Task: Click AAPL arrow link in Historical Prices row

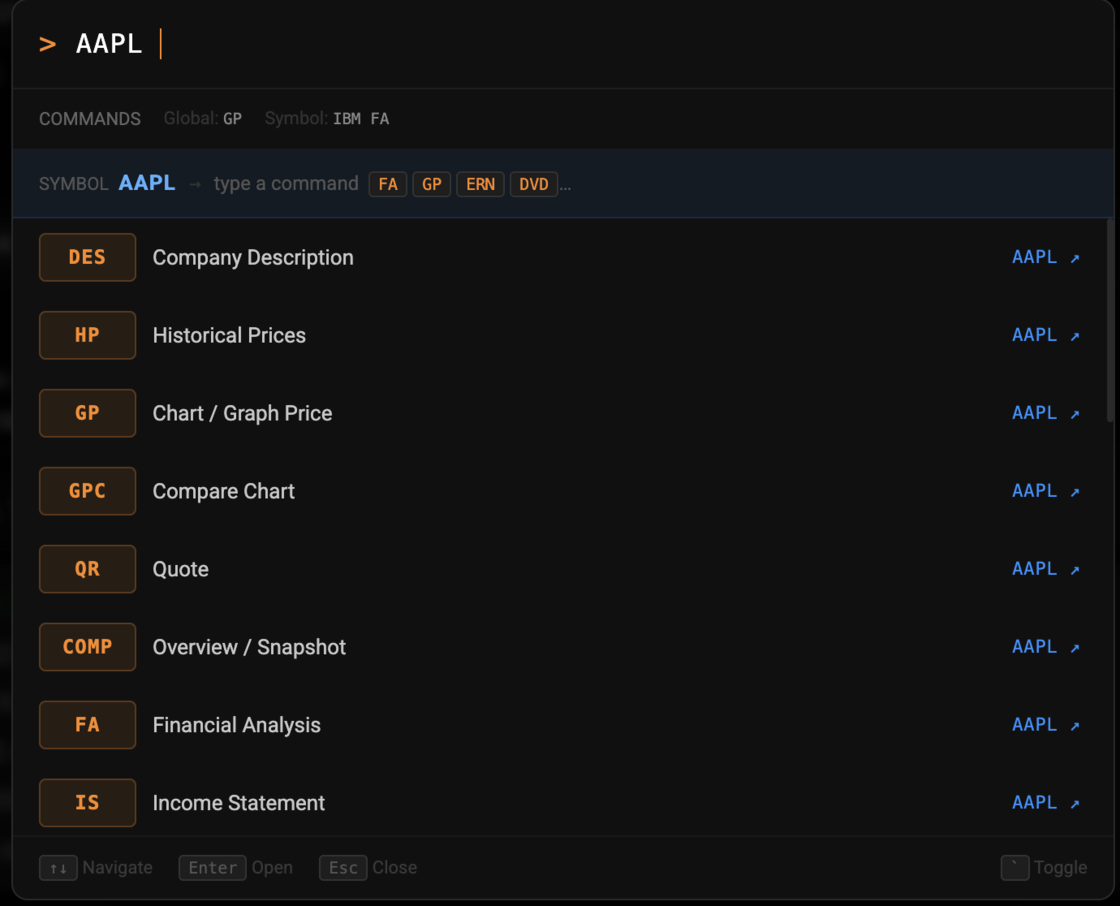Action: (1046, 335)
